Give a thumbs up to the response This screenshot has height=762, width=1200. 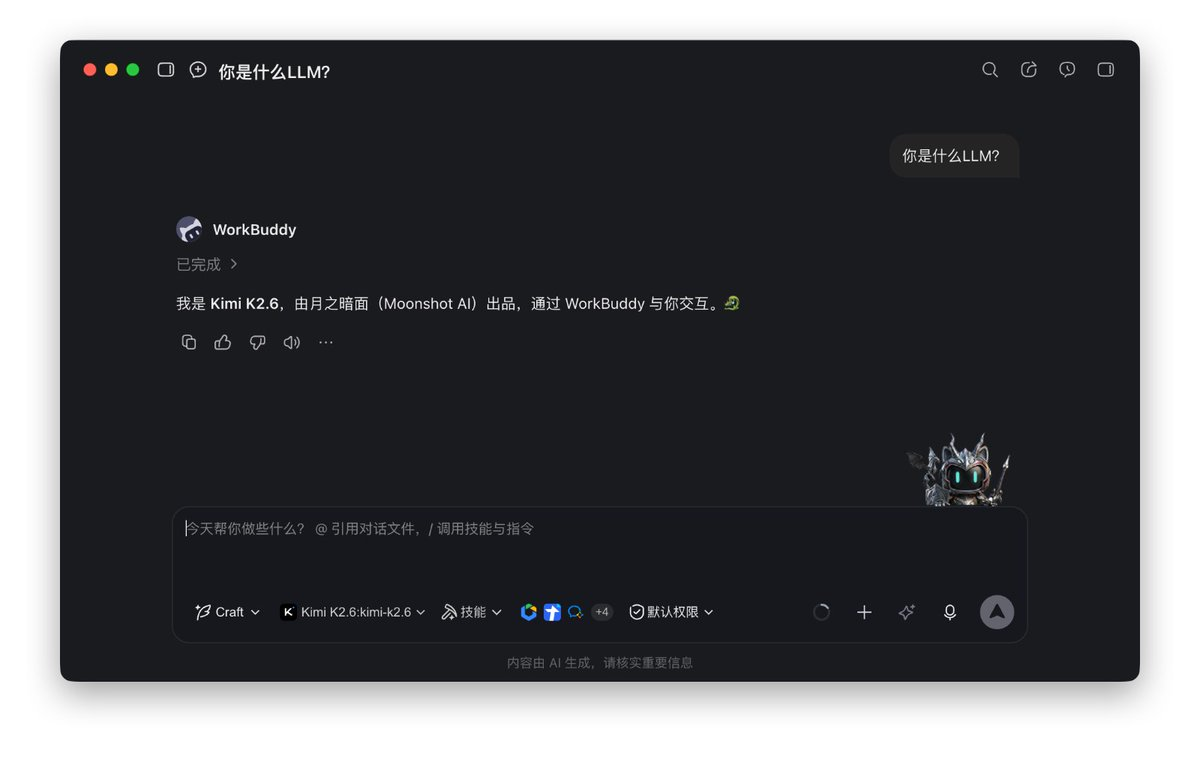pyautogui.click(x=223, y=342)
